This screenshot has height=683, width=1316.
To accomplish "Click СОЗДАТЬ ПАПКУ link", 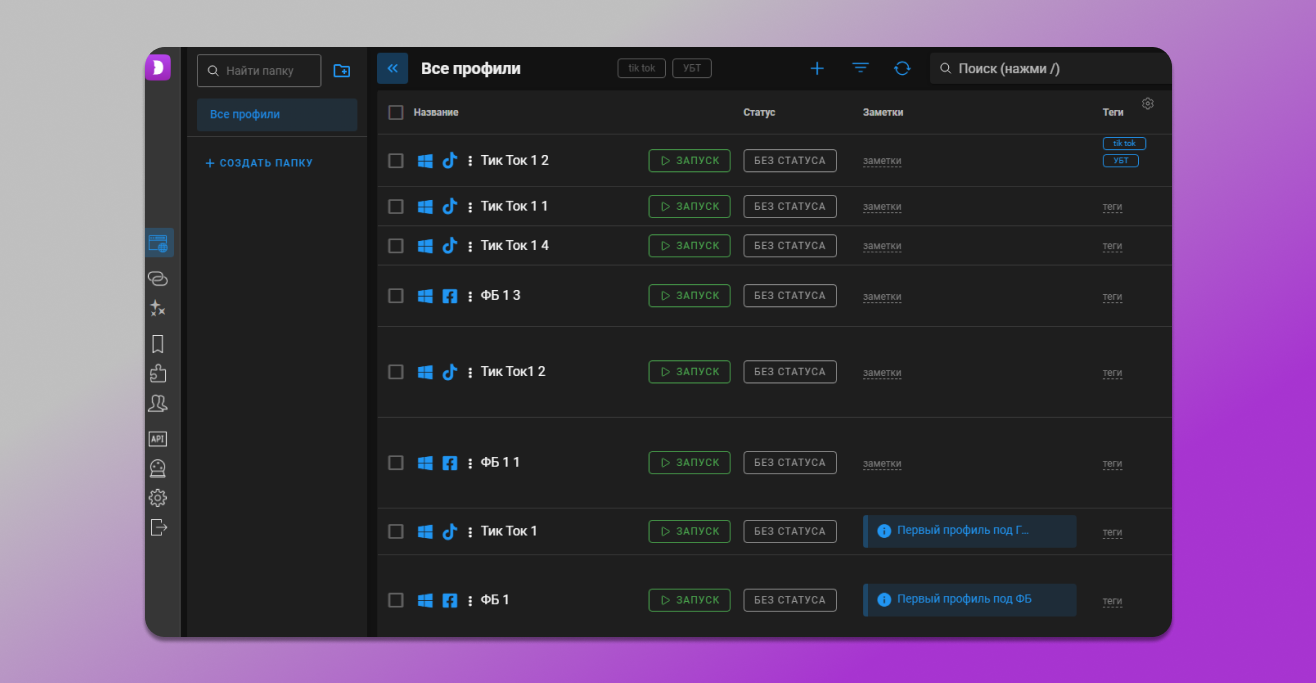I will tap(259, 163).
